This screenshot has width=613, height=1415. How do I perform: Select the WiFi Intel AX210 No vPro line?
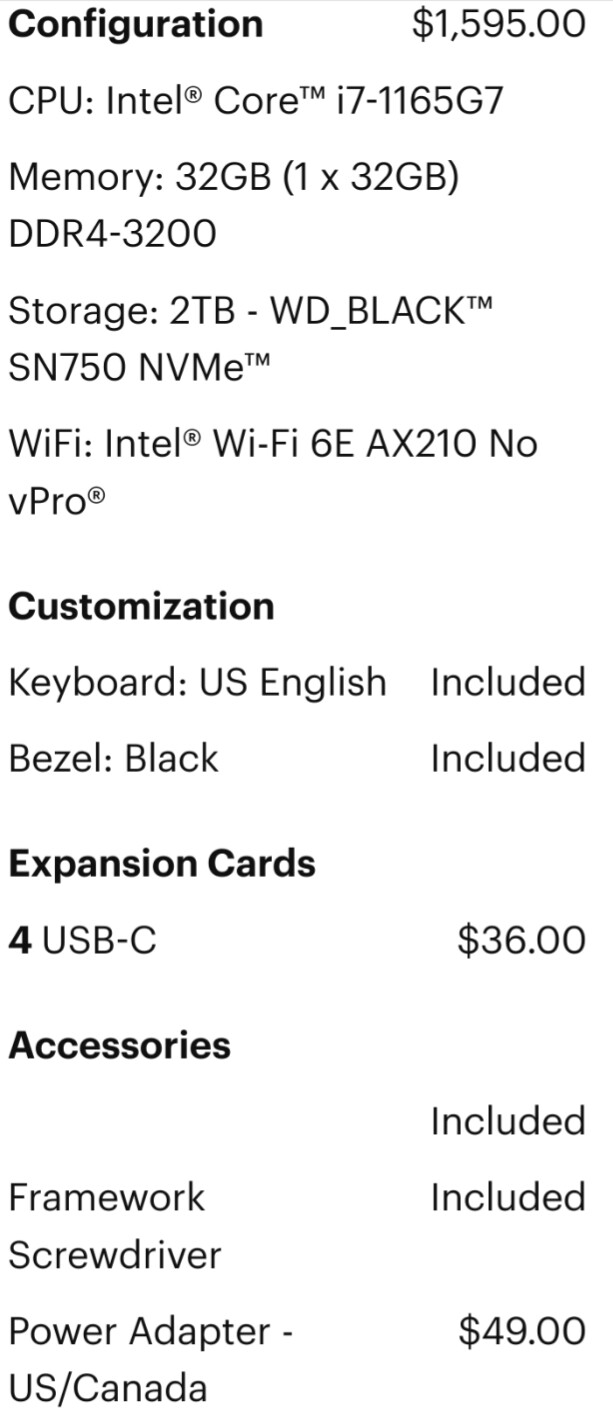[x=273, y=472]
